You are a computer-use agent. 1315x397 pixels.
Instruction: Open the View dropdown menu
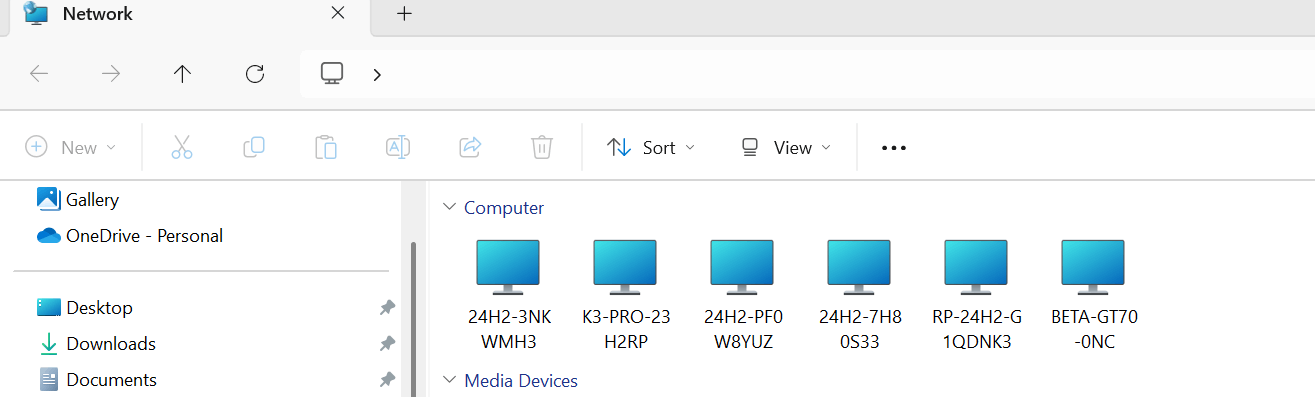pyautogui.click(x=786, y=147)
